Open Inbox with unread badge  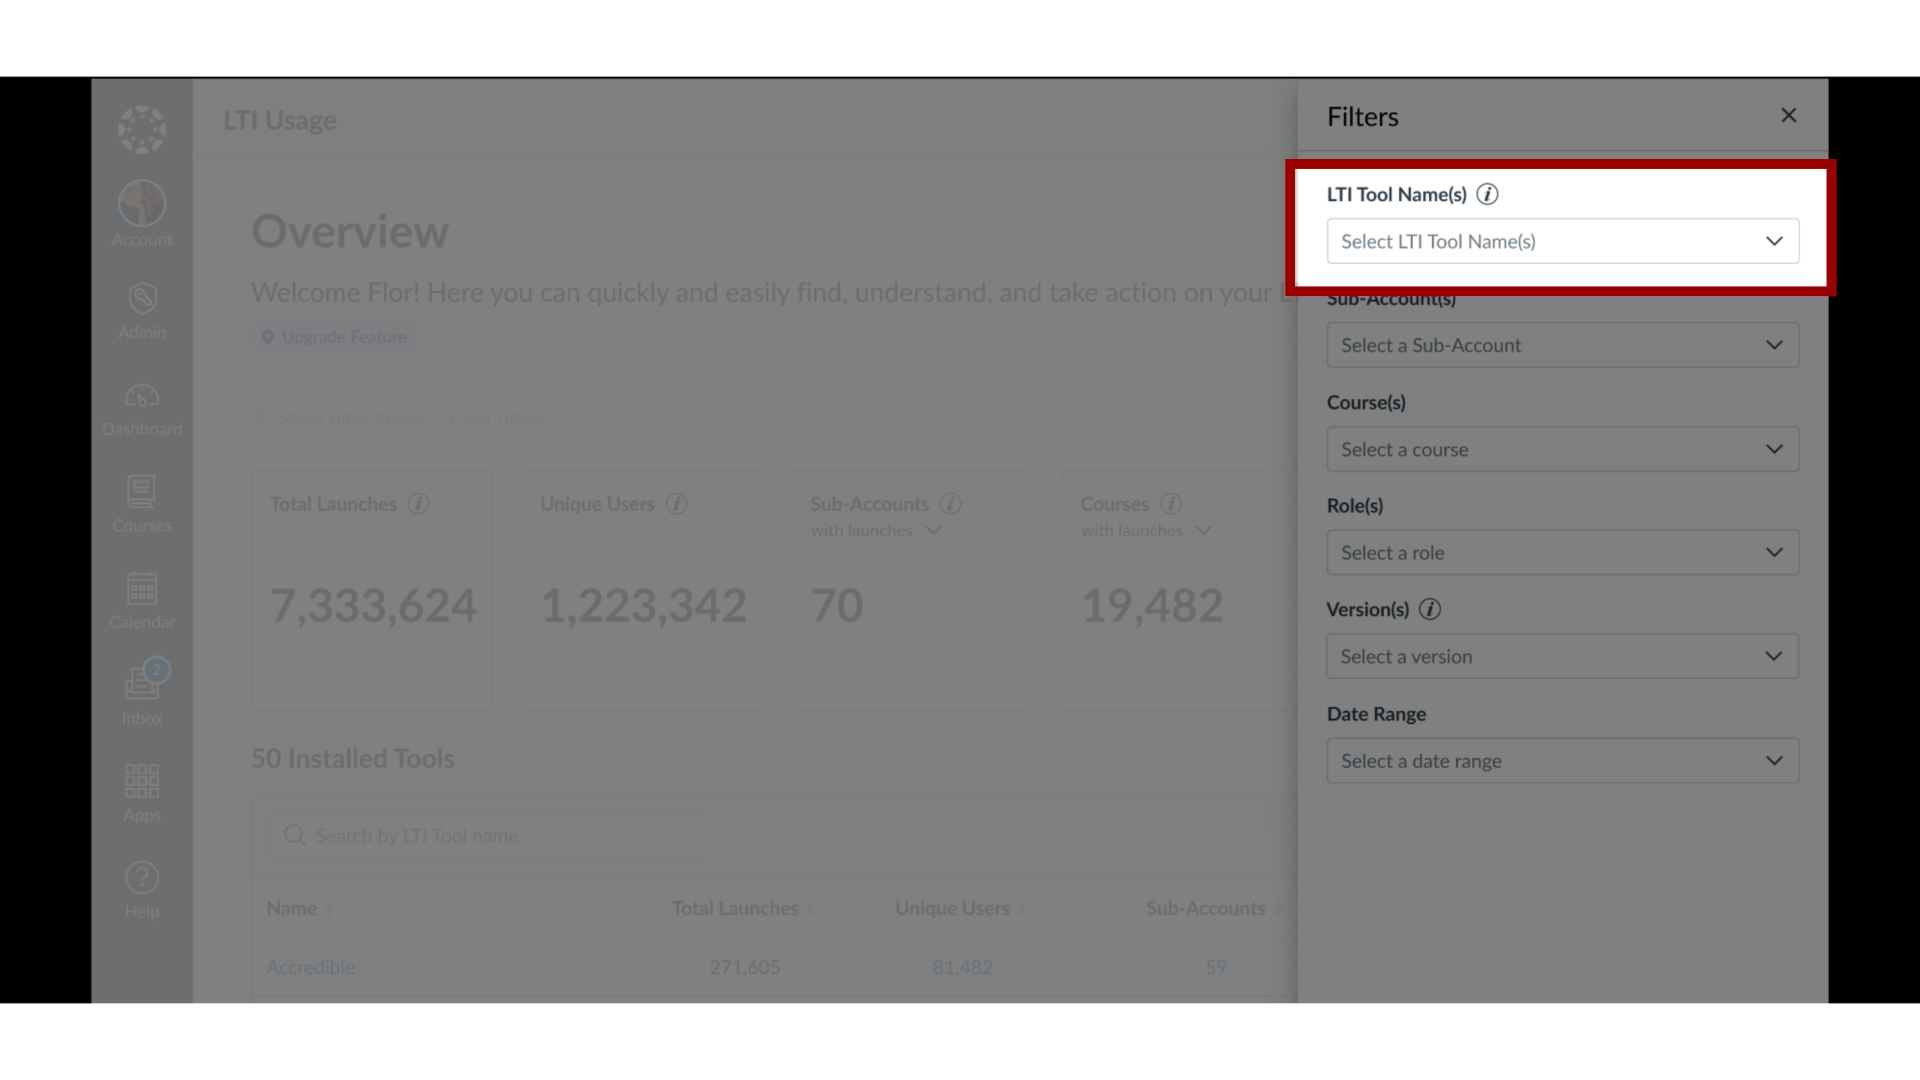coord(142,692)
